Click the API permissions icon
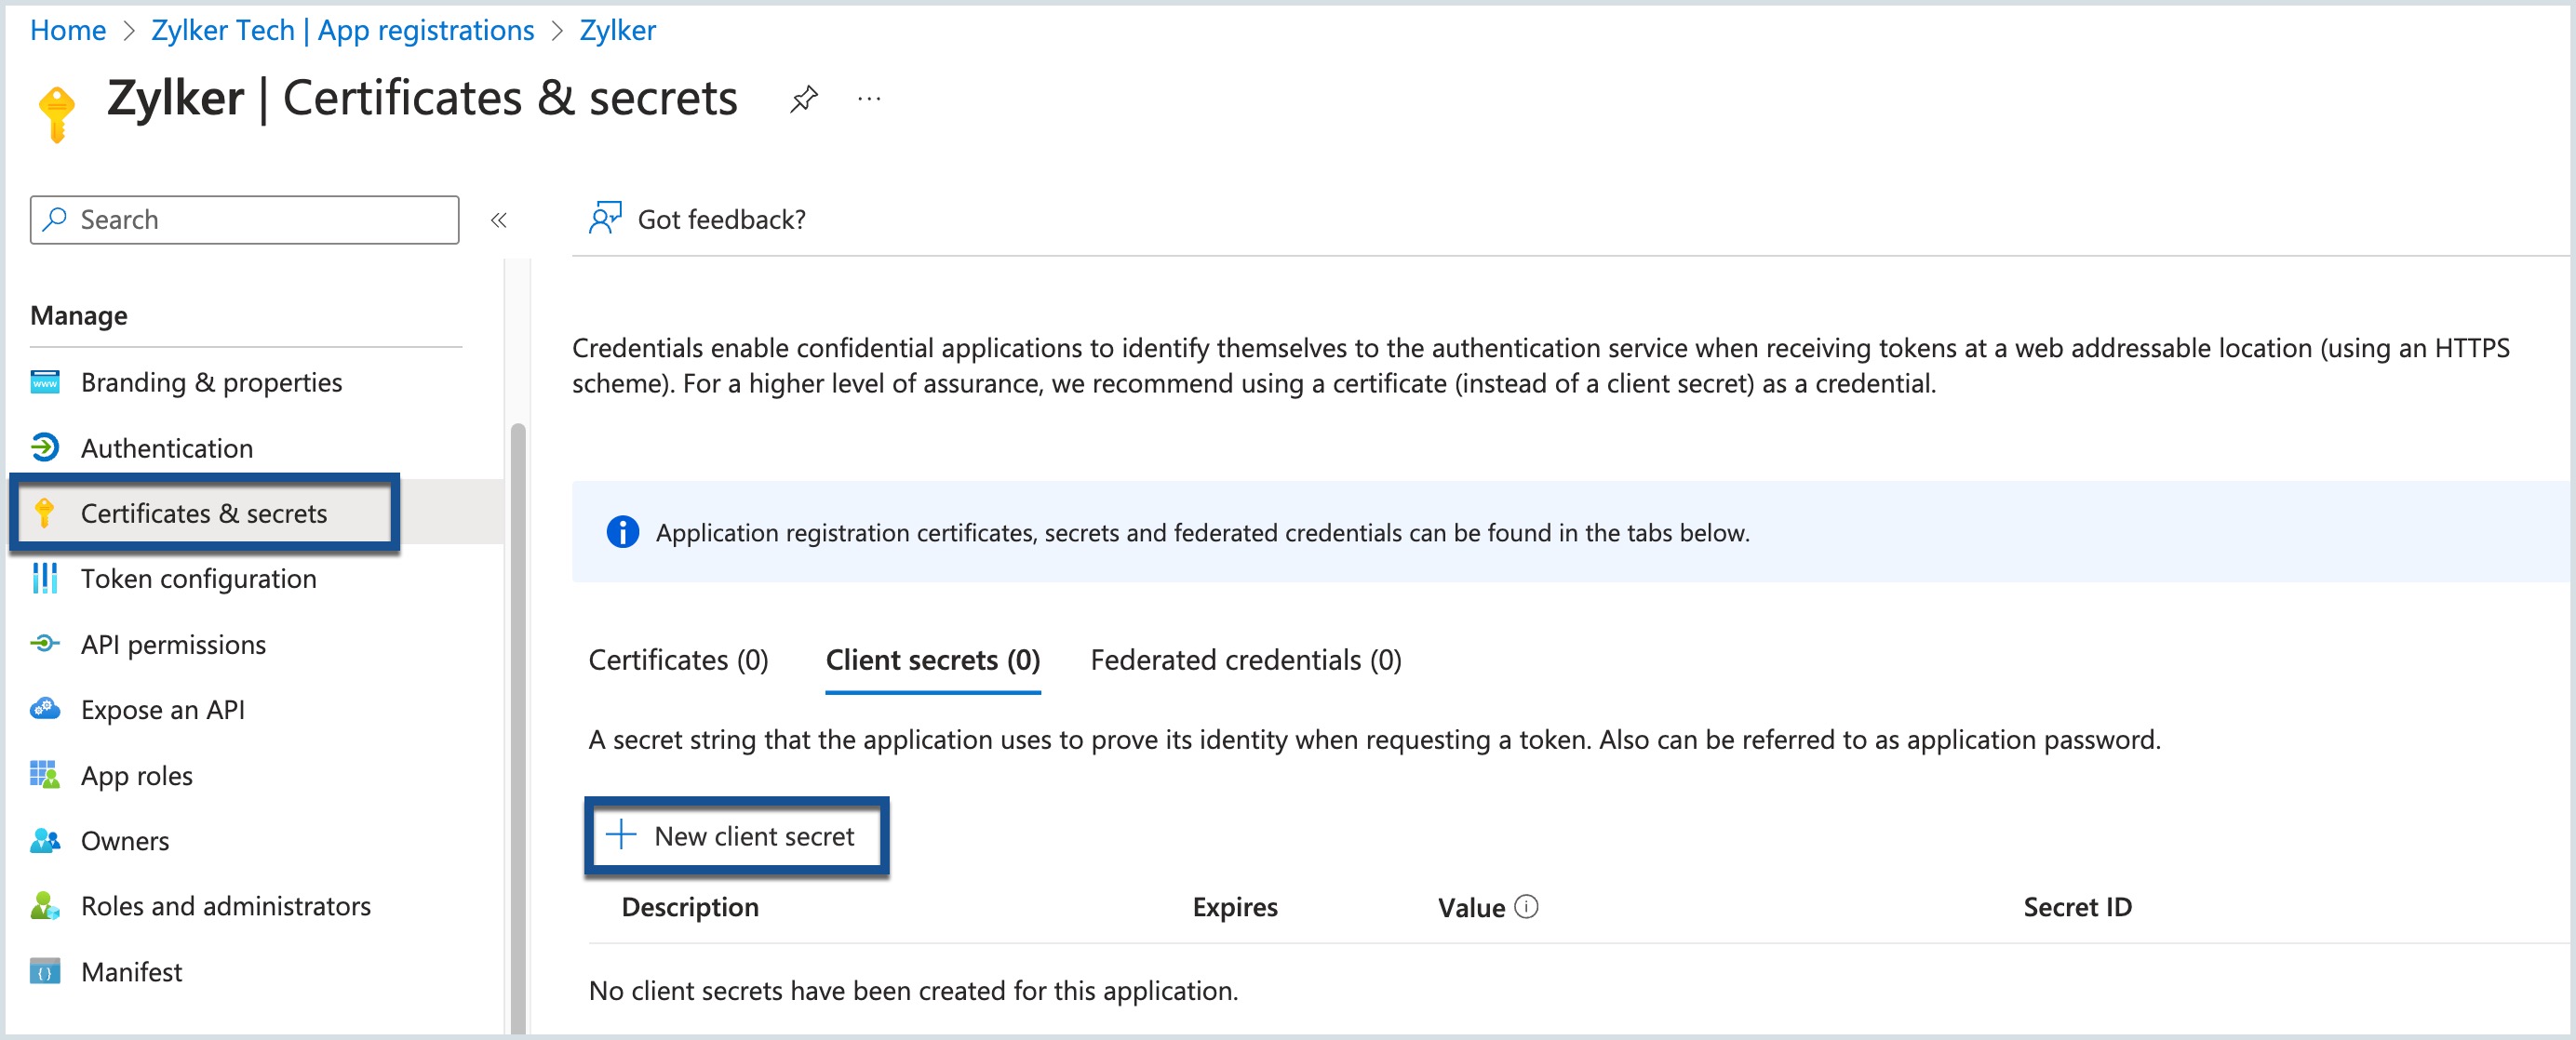Image resolution: width=2576 pixels, height=1040 pixels. [45, 643]
